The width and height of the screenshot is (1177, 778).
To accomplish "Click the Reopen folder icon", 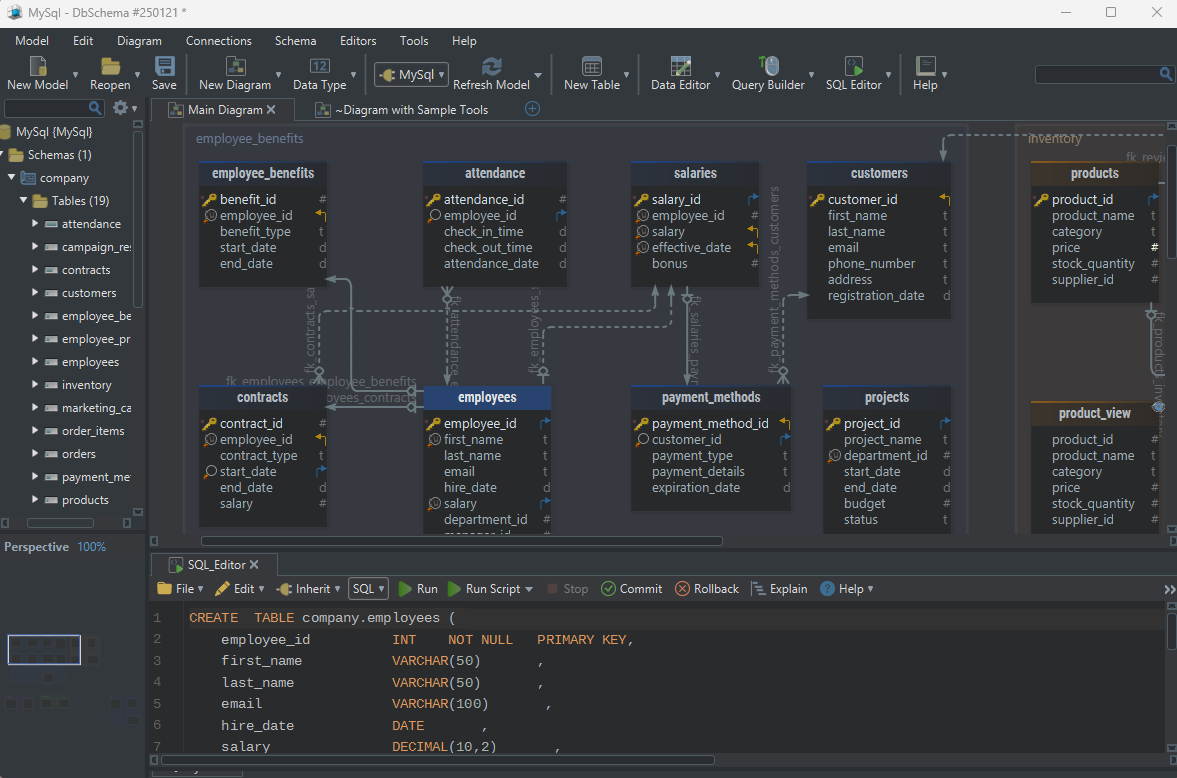I will point(110,66).
